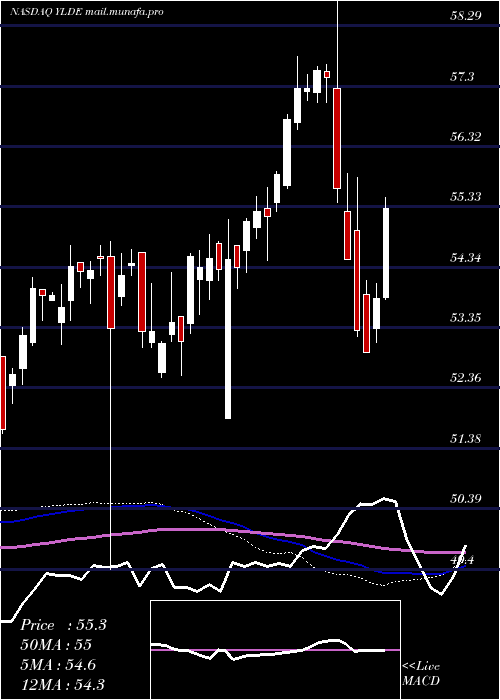
Task: Click the <<Live MACD label
Action: click(x=421, y=674)
